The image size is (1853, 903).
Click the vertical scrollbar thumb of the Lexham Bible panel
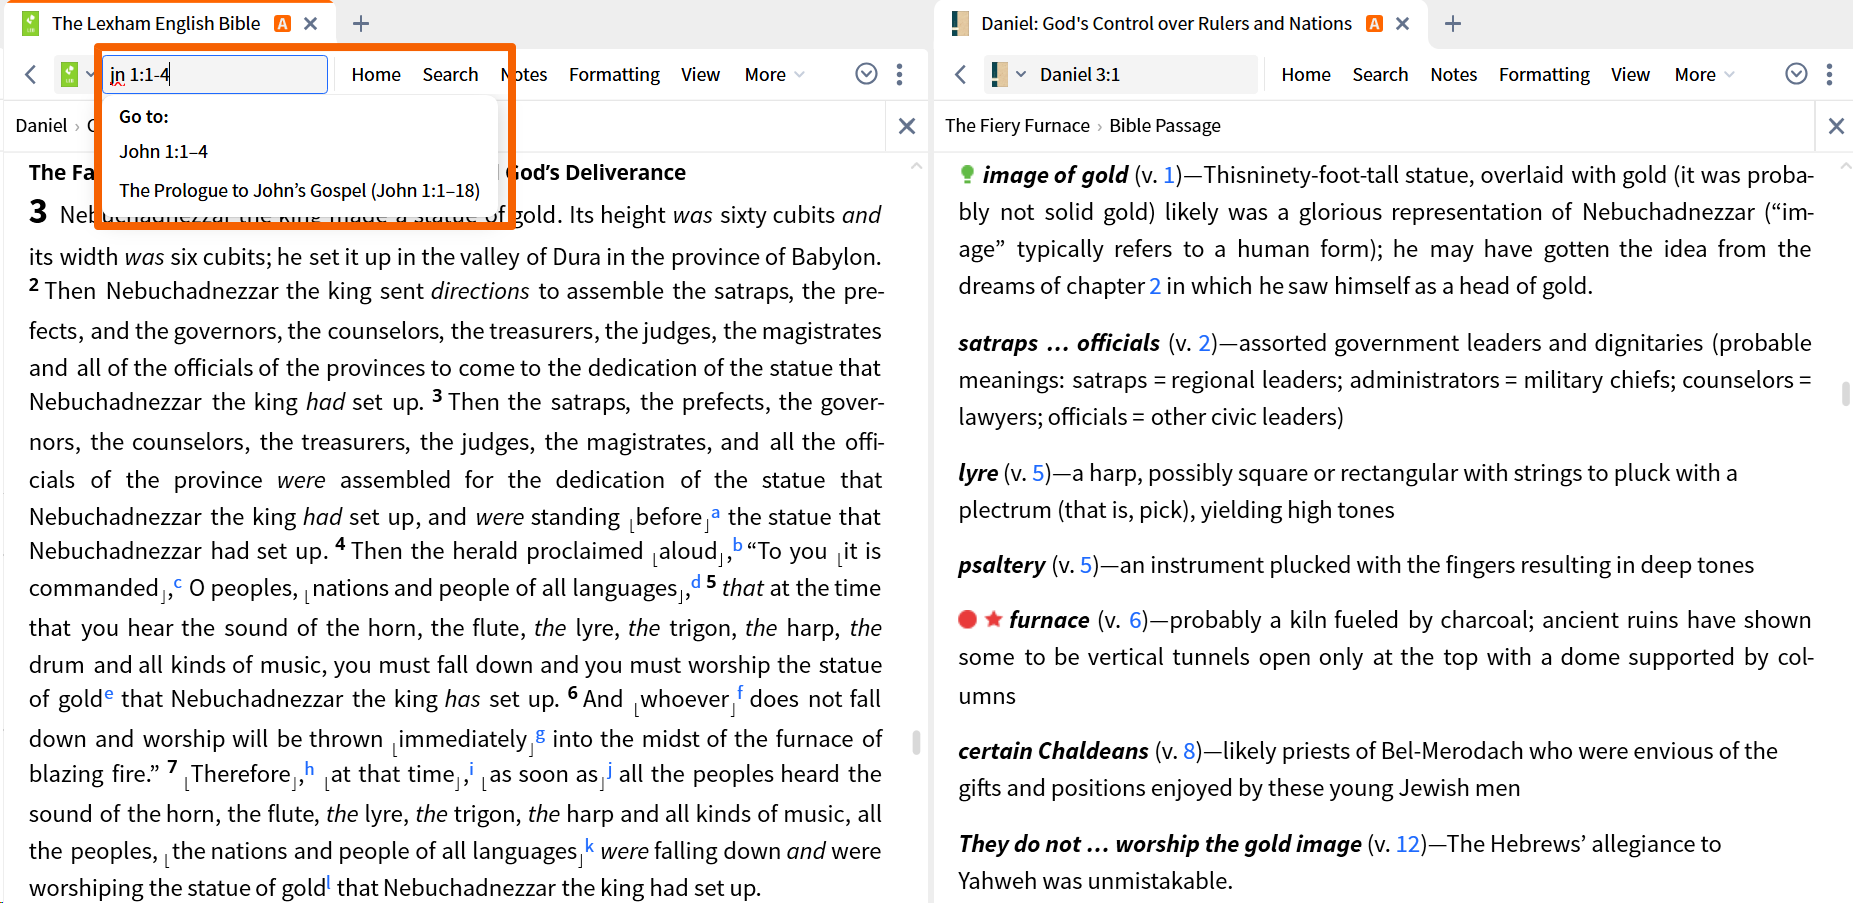click(916, 742)
